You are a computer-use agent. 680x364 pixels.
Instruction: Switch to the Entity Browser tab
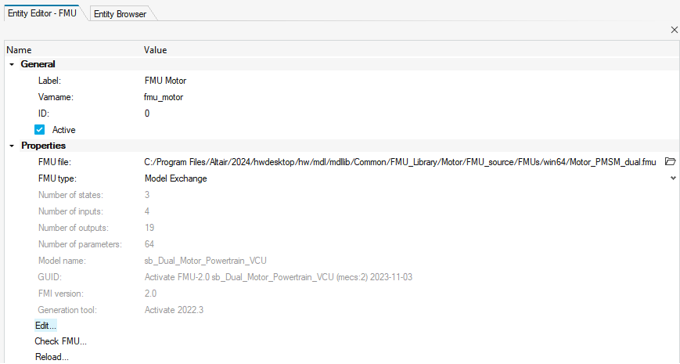(x=120, y=14)
